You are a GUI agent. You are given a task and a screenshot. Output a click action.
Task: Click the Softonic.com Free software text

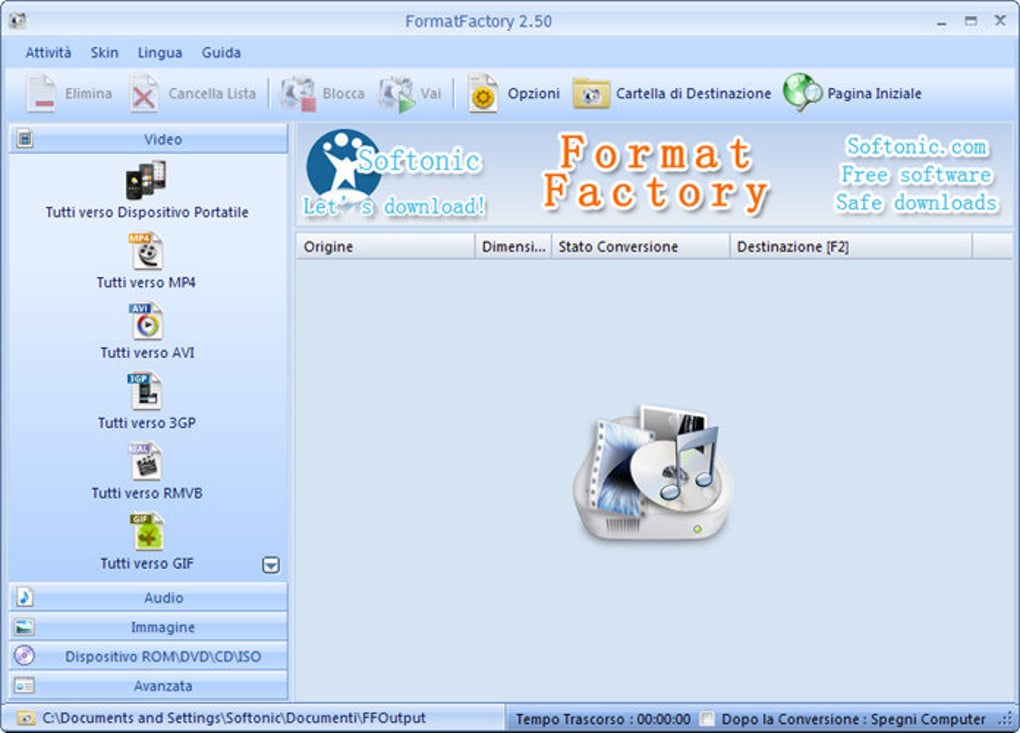point(917,174)
